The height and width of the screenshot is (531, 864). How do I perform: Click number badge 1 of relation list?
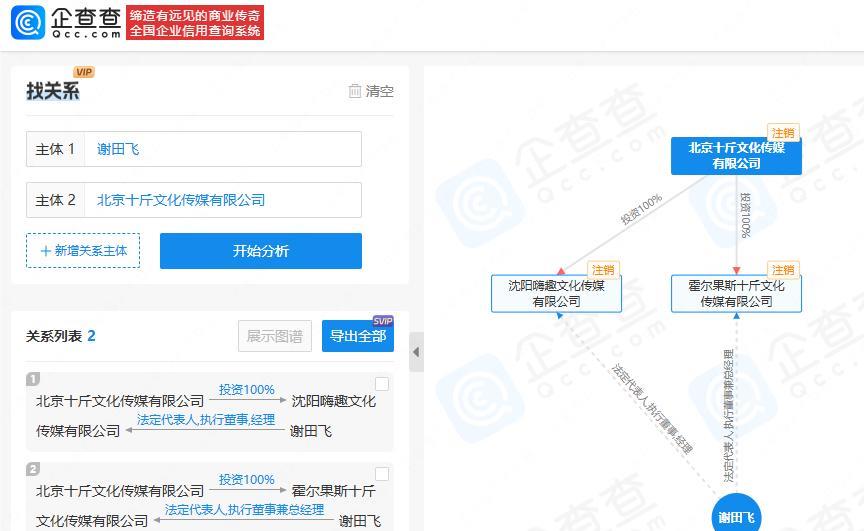coord(33,379)
